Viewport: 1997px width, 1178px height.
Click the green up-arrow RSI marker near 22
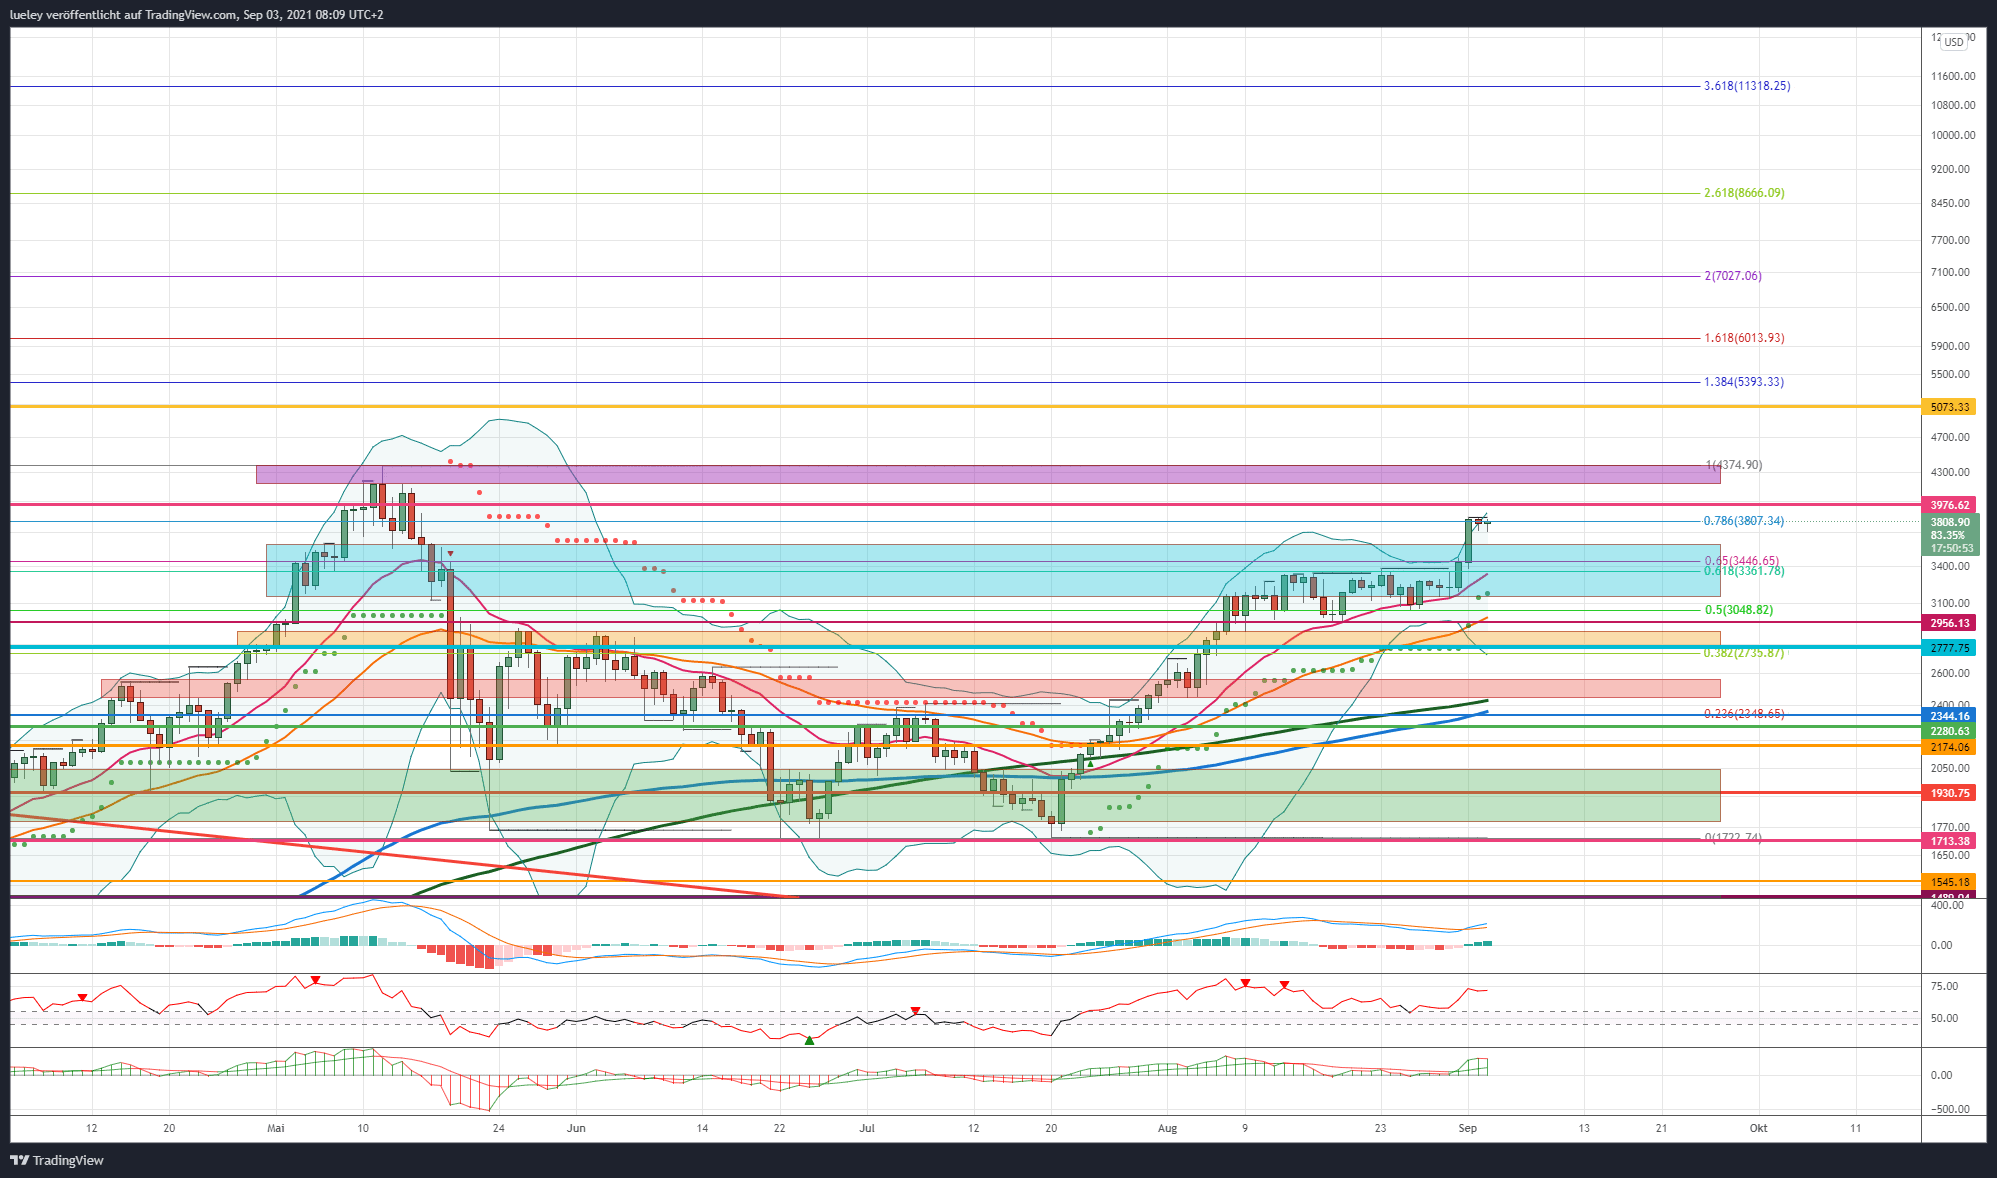pyautogui.click(x=809, y=1041)
